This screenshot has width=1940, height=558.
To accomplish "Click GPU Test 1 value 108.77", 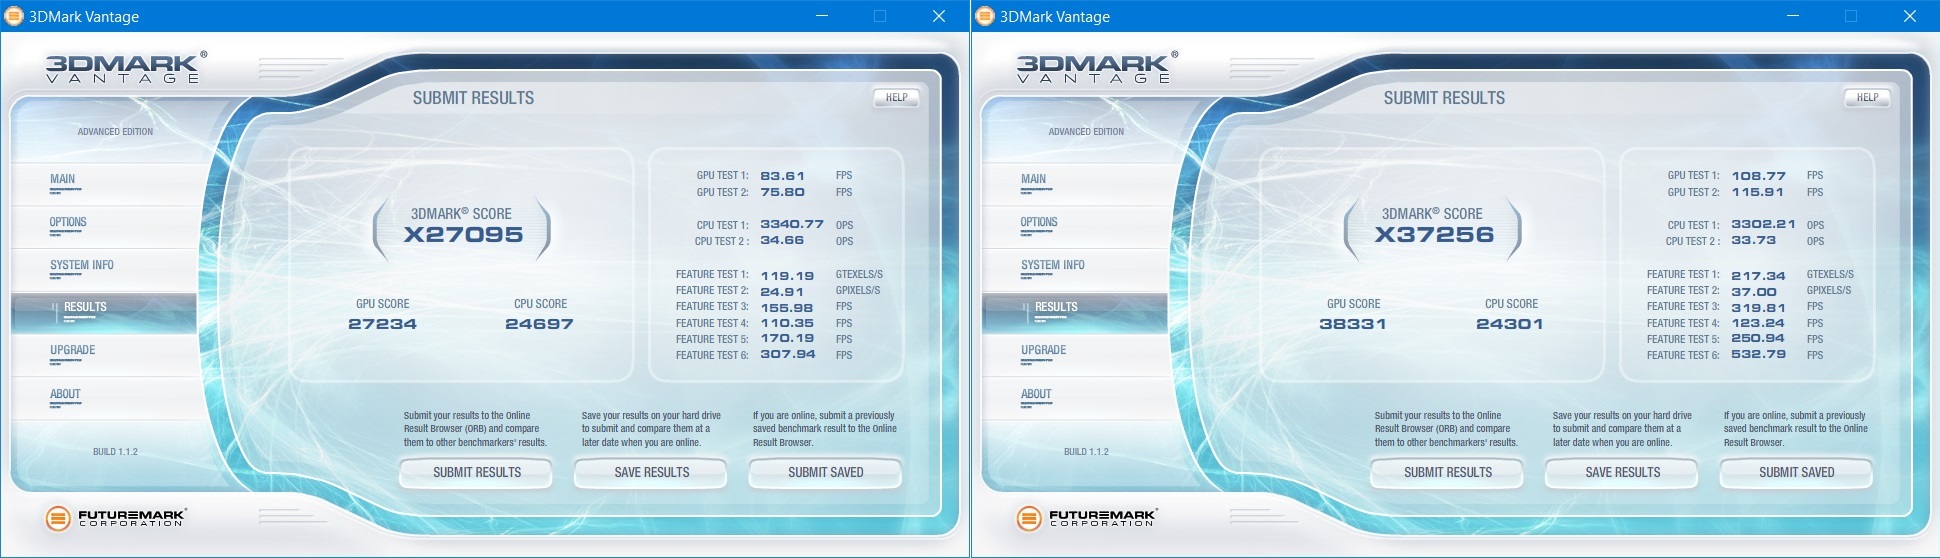I will point(1758,176).
